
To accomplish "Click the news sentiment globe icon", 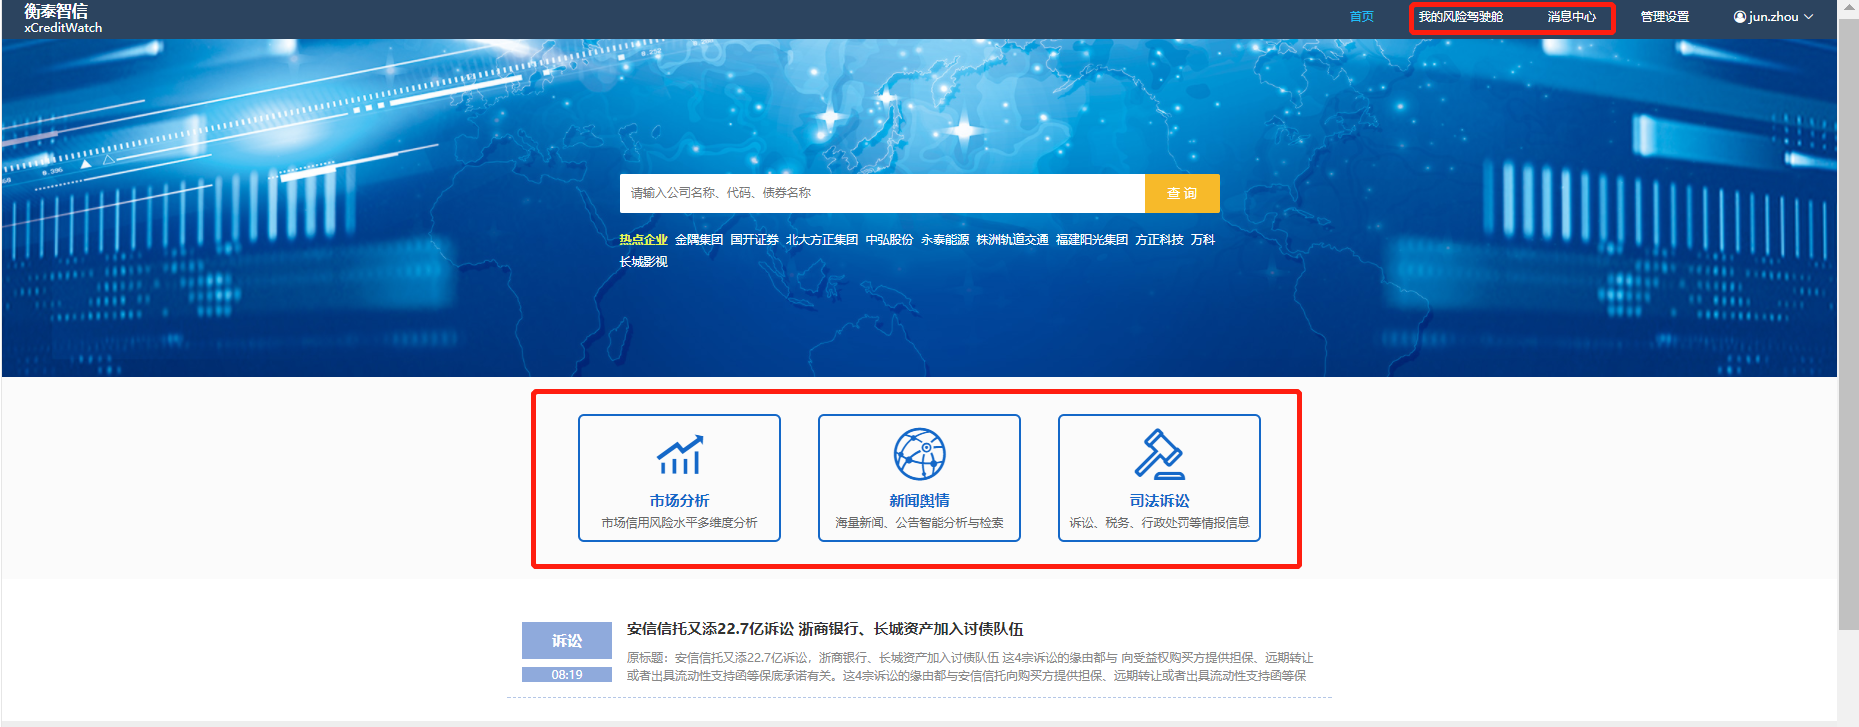I will [x=919, y=454].
